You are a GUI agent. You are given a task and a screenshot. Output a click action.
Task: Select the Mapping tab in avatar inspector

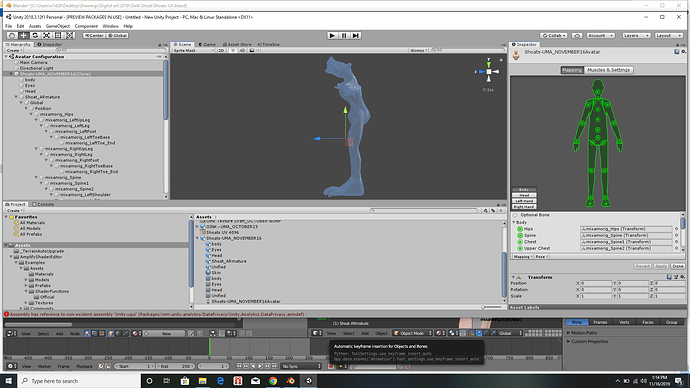572,70
